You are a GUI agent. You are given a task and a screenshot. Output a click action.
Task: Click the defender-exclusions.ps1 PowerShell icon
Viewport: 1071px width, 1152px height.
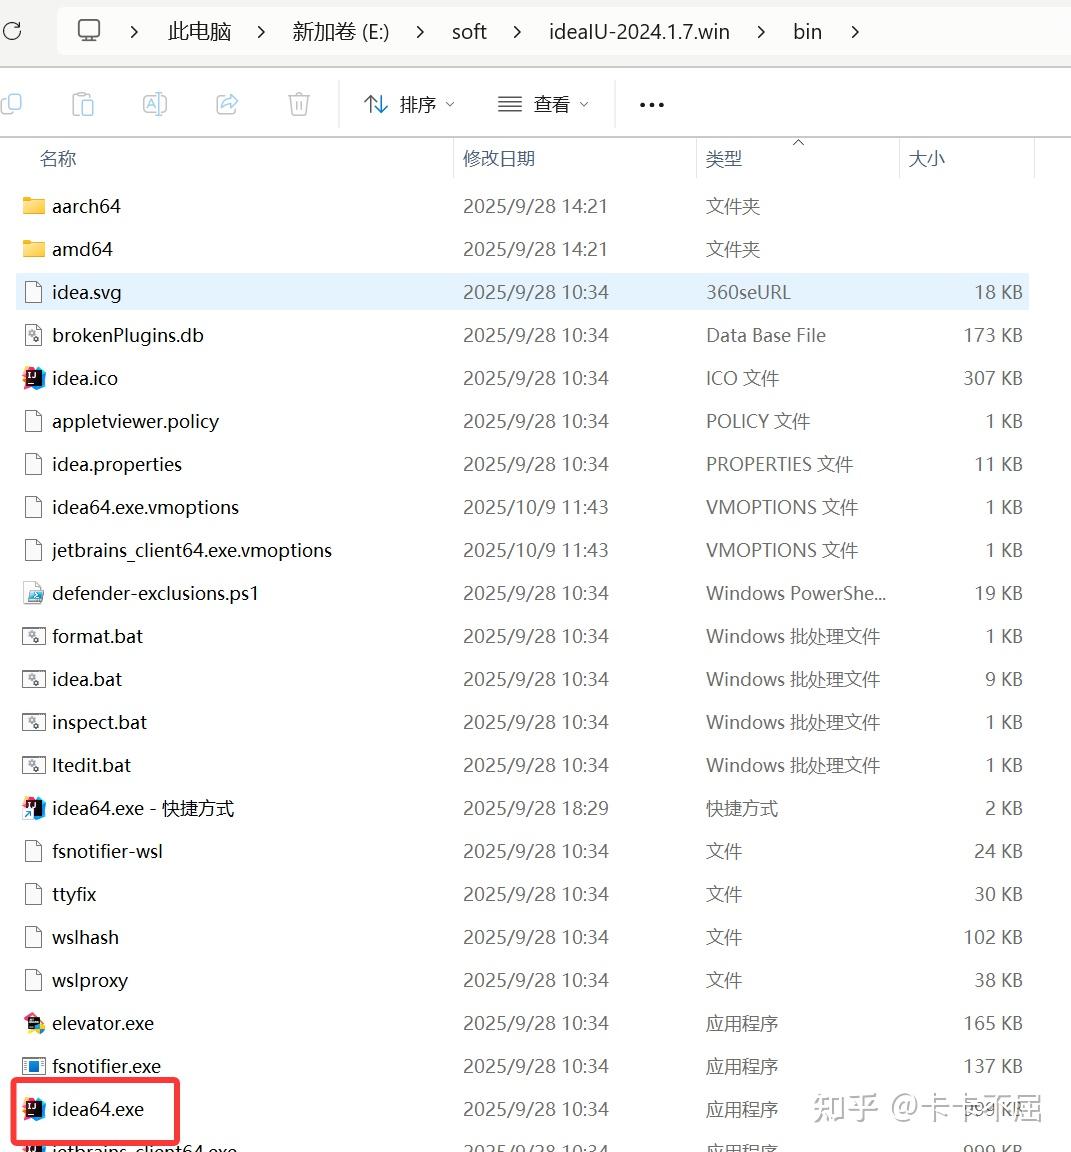point(34,593)
